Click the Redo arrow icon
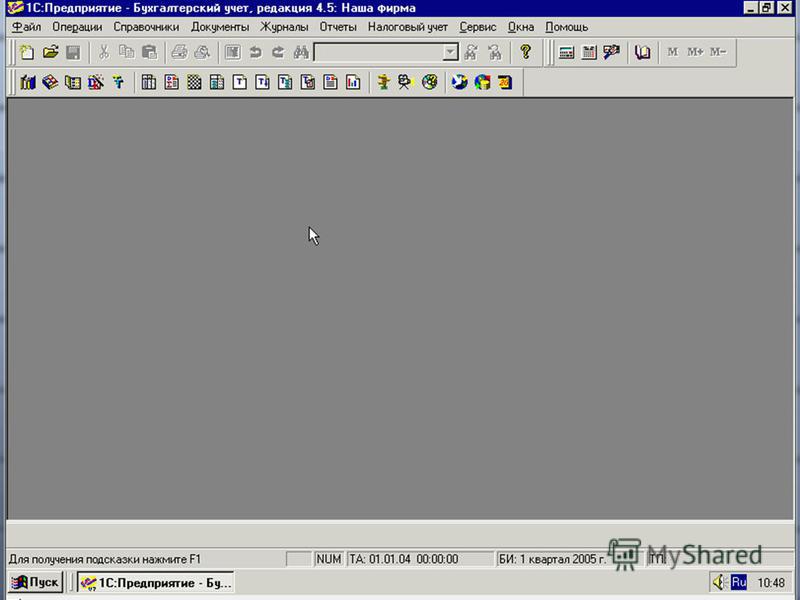800x600 pixels. tap(278, 52)
